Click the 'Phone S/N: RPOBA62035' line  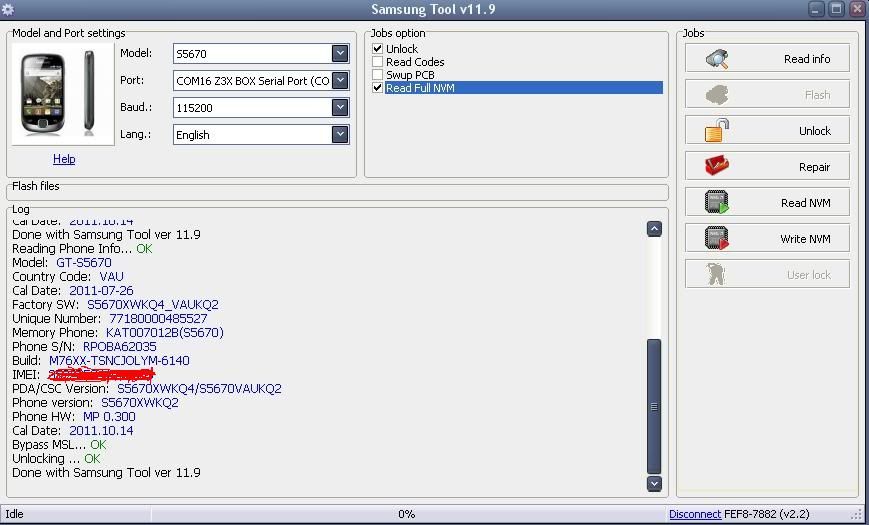[x=84, y=346]
